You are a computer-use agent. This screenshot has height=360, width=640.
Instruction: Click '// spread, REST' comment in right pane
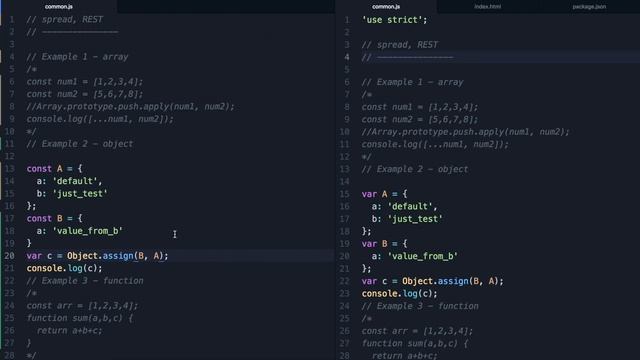click(400, 45)
